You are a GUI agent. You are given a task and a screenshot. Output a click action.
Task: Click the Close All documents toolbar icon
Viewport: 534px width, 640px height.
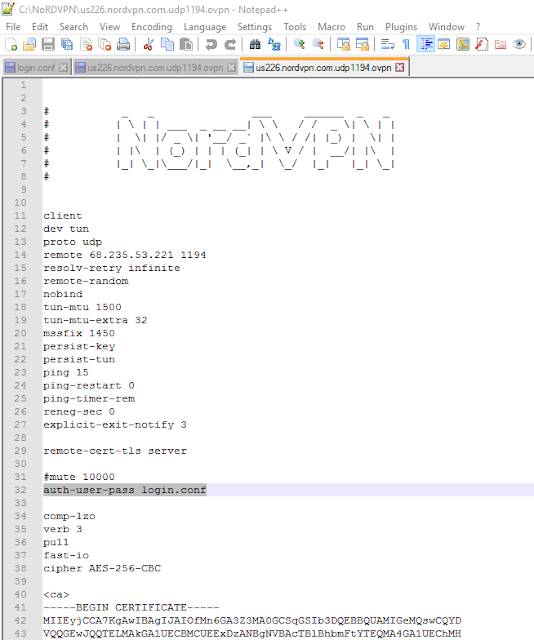tap(105, 44)
